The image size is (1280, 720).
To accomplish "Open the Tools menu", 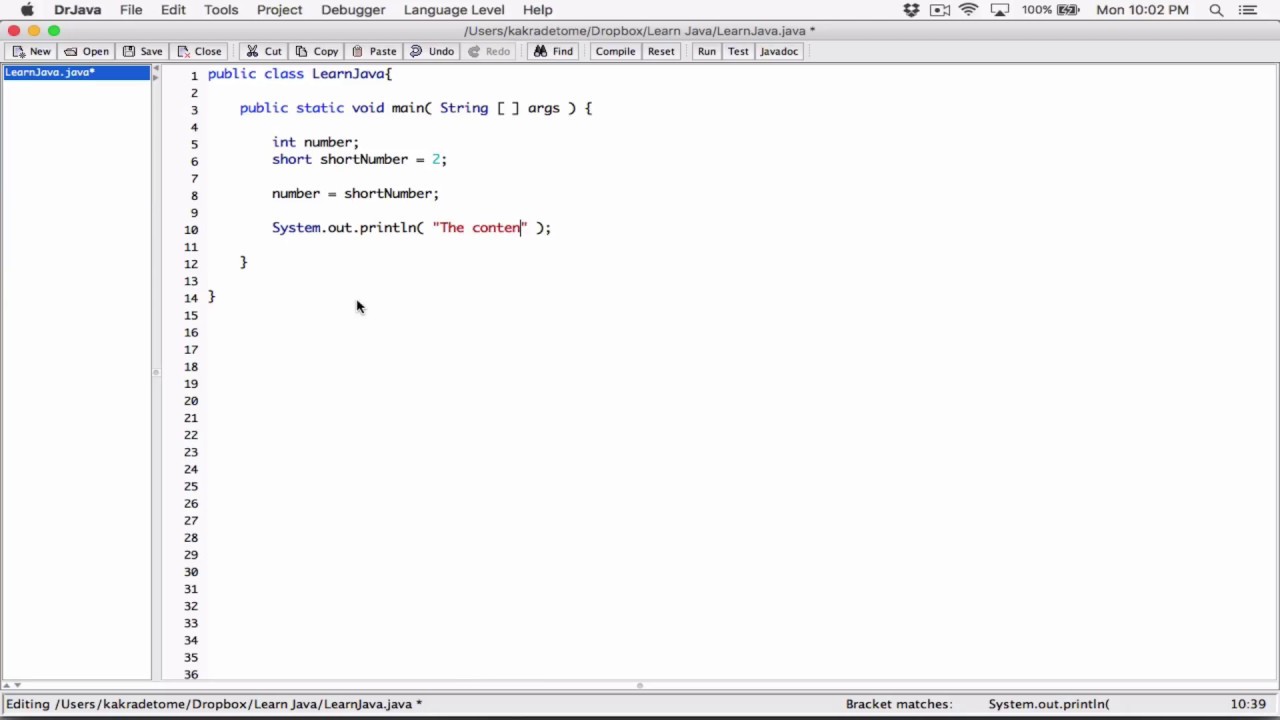I will point(221,10).
